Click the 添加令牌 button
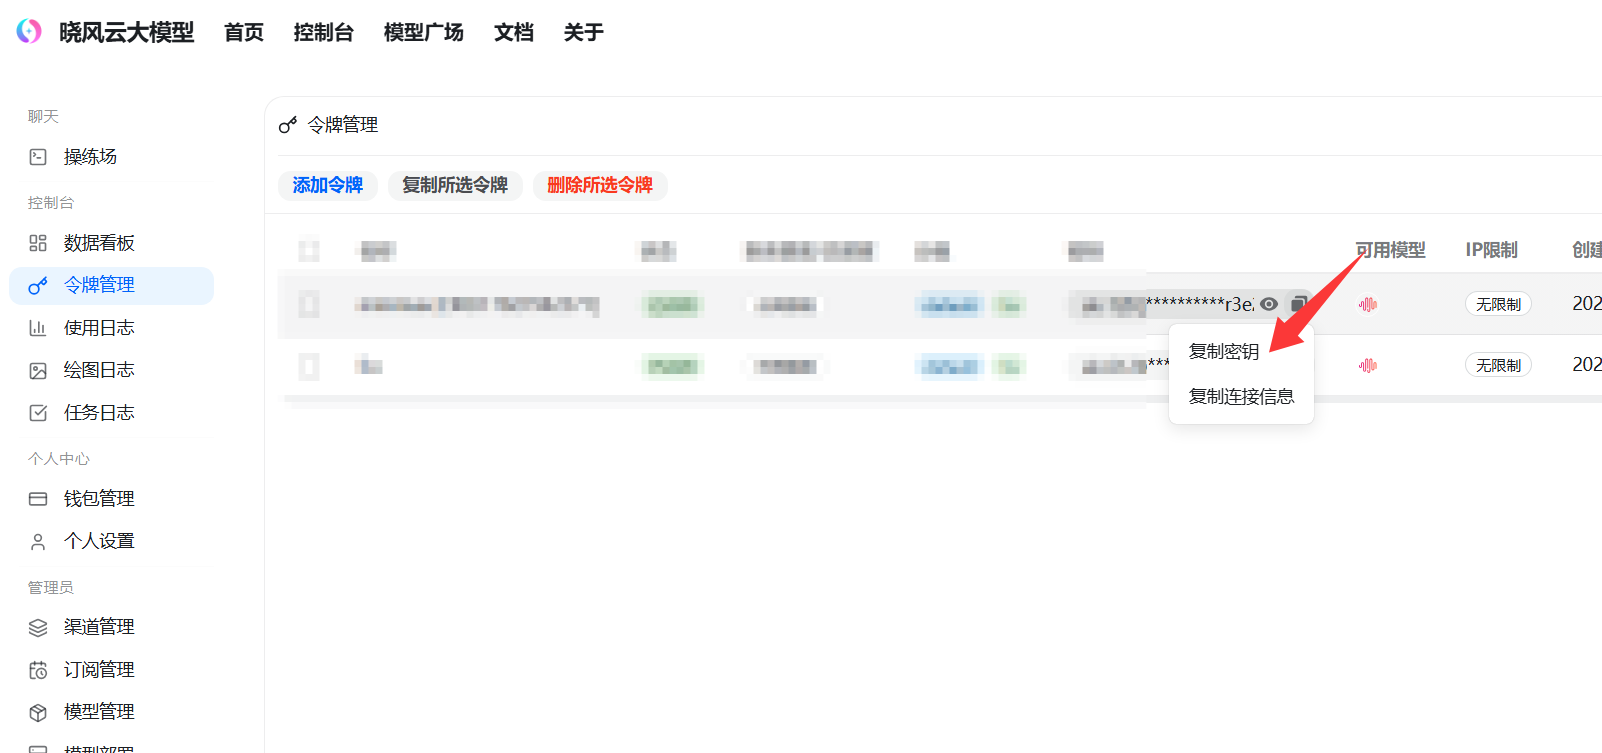The height and width of the screenshot is (753, 1602). [x=327, y=185]
